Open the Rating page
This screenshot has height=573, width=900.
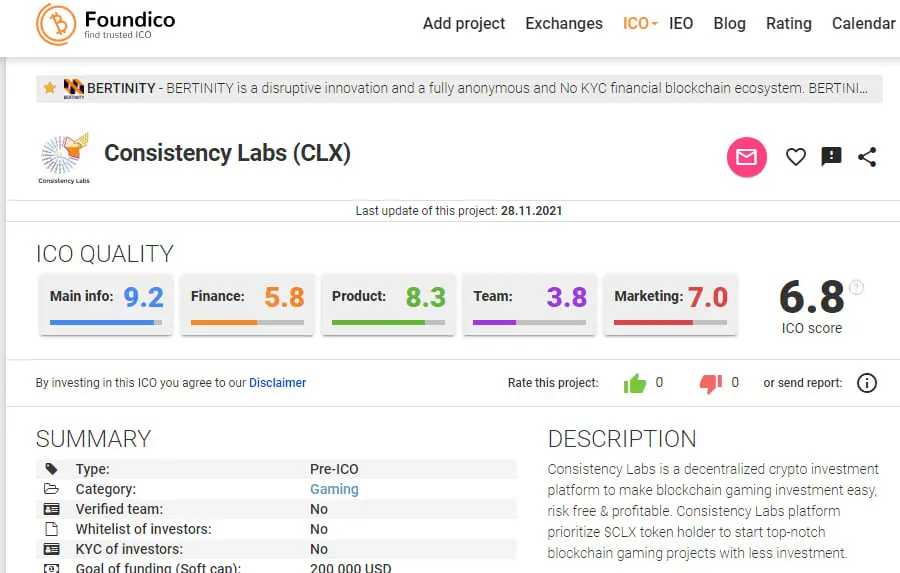[789, 24]
